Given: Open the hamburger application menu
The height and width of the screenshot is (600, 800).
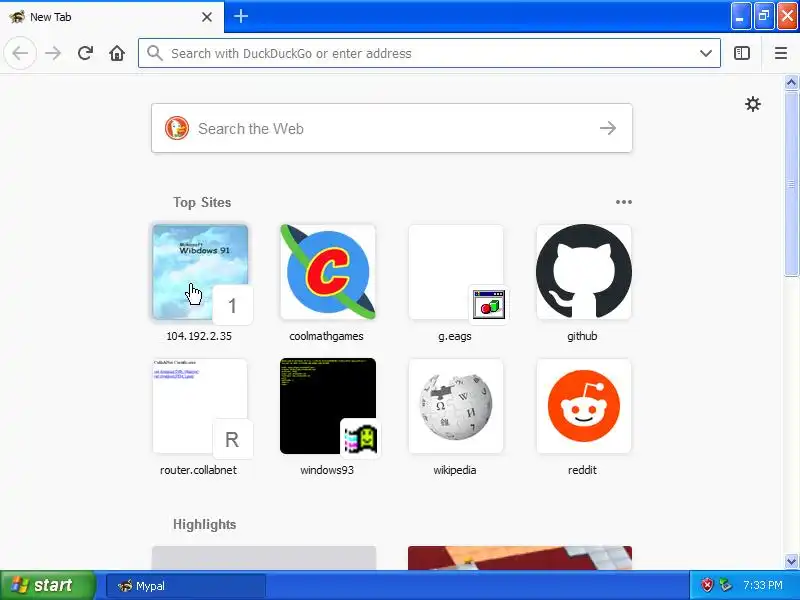Looking at the screenshot, I should pyautogui.click(x=781, y=53).
